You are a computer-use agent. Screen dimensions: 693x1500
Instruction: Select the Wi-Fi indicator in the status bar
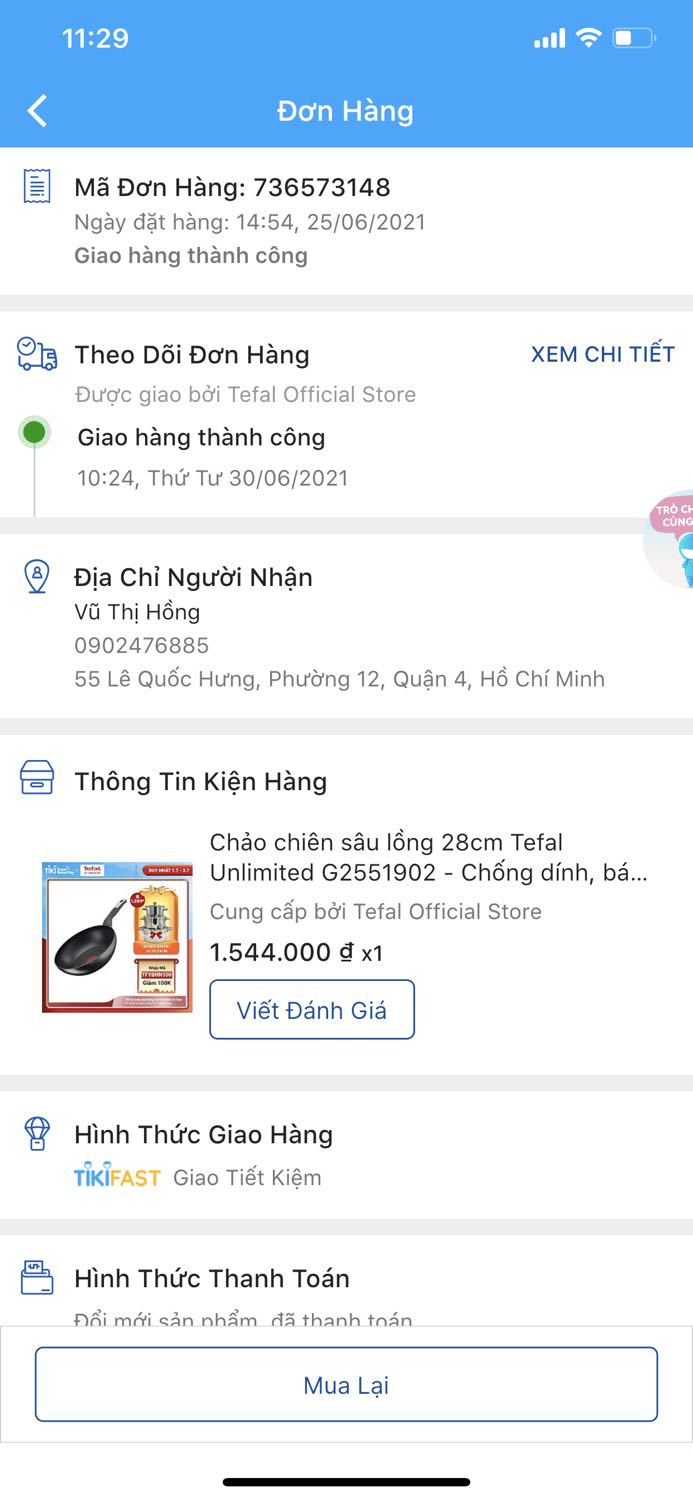pyautogui.click(x=588, y=37)
